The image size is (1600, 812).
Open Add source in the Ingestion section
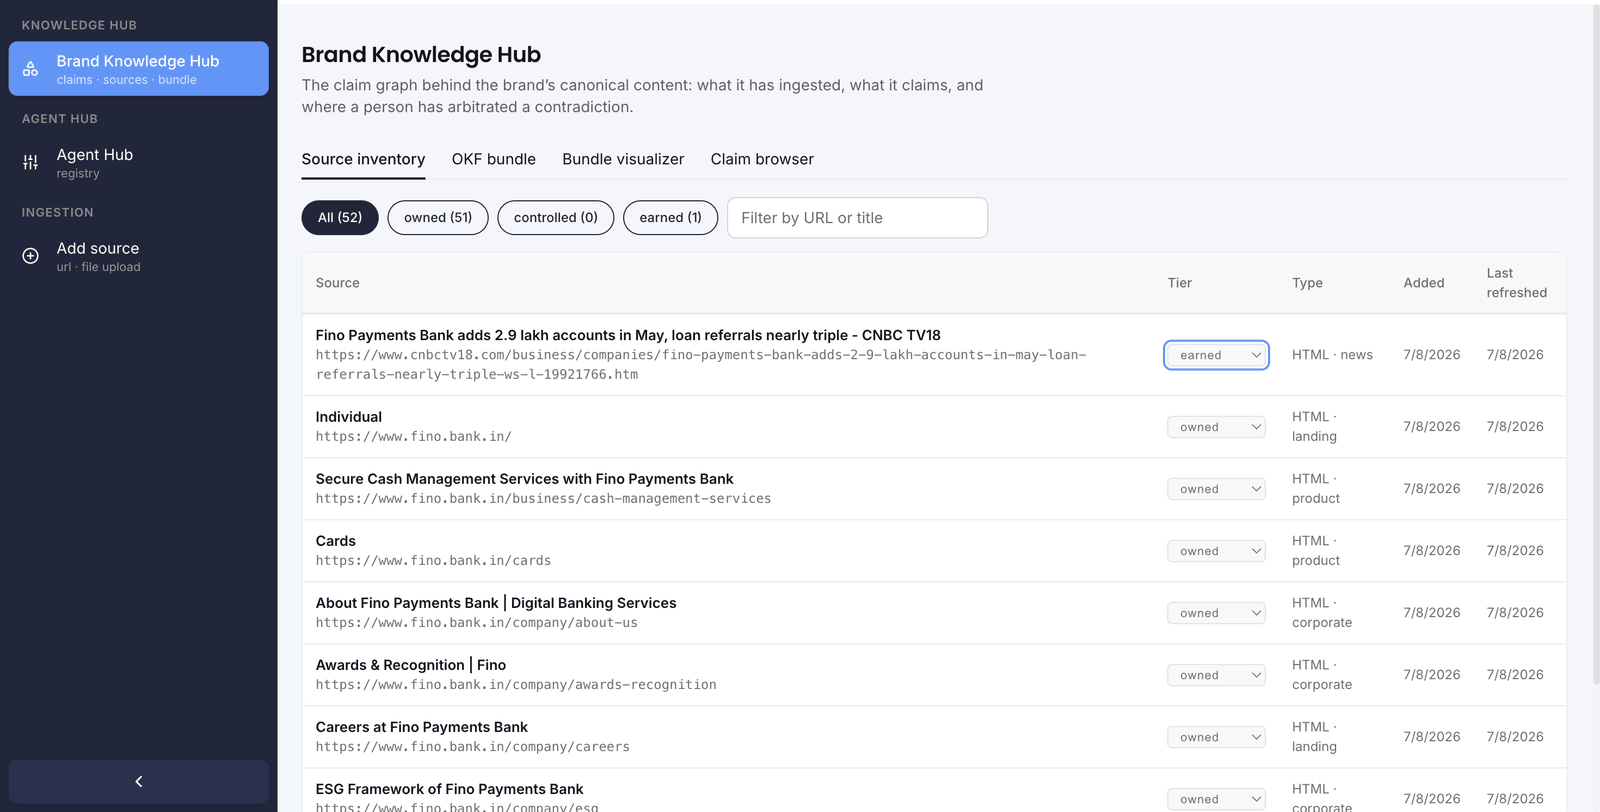[139, 256]
